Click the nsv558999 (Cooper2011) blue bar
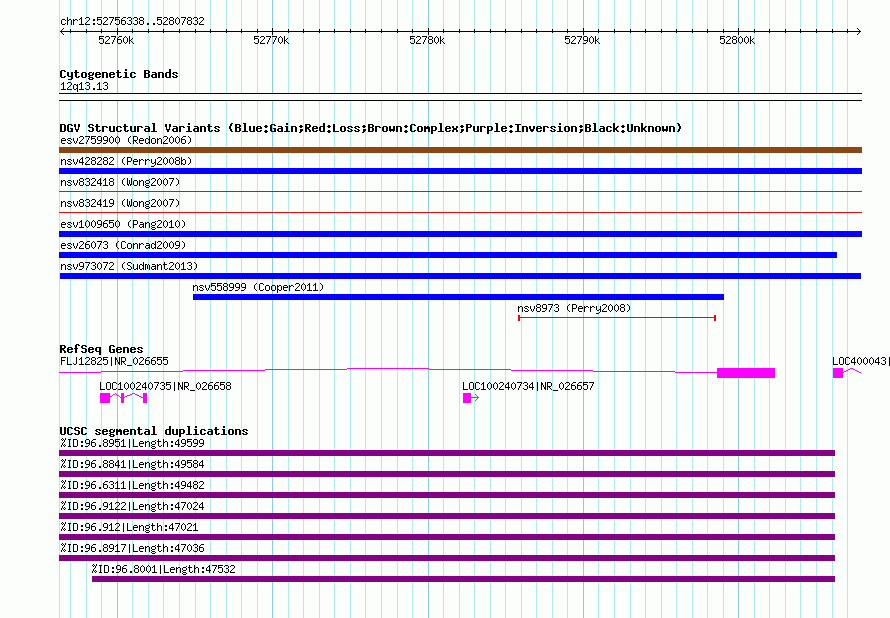Screen dimensions: 890x618 (x=458, y=297)
